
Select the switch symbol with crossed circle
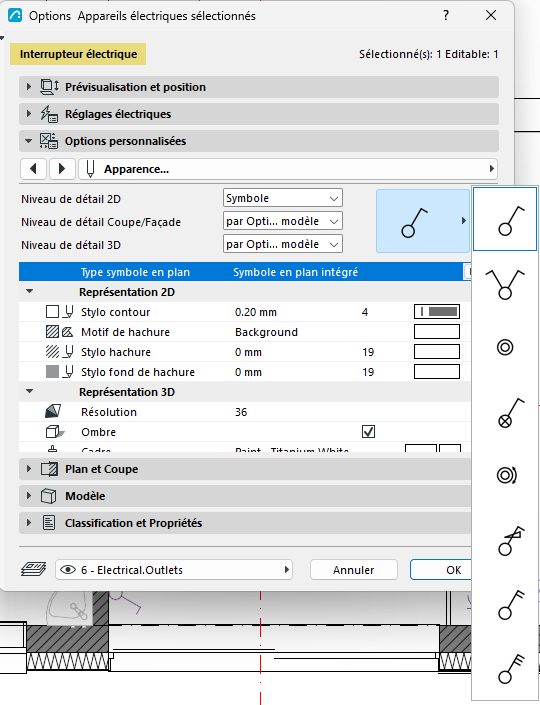click(510, 413)
